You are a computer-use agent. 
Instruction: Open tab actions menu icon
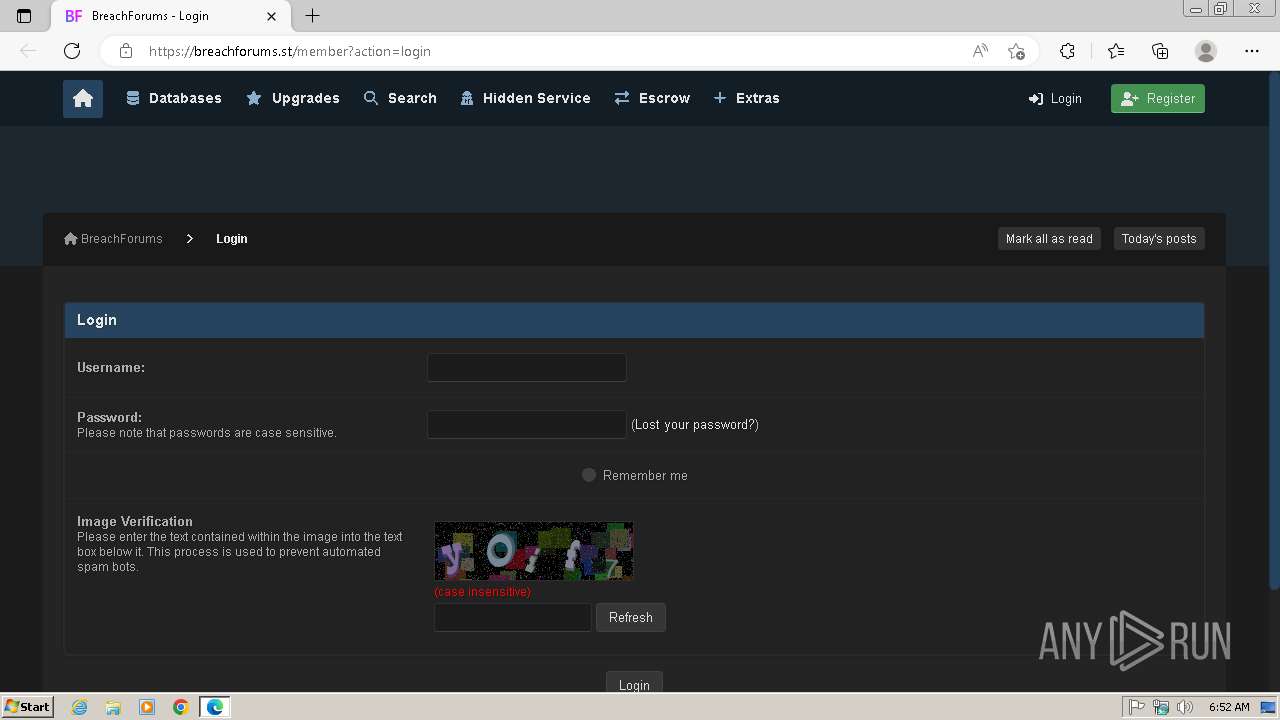pos(24,16)
